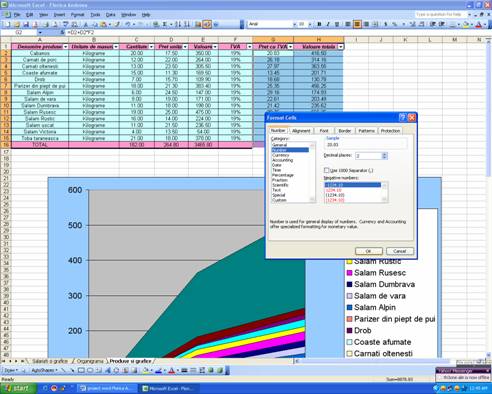The height and width of the screenshot is (394, 492).
Task: Open filter dropdown for Cantitate column
Action: pos(151,47)
